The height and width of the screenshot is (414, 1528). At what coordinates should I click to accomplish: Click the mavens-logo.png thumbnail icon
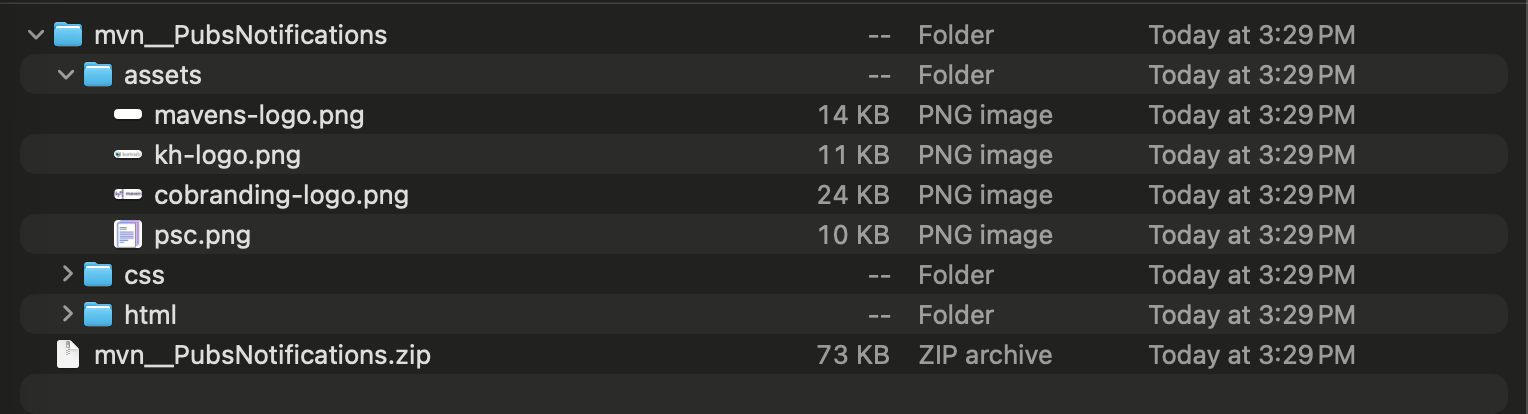click(x=128, y=115)
